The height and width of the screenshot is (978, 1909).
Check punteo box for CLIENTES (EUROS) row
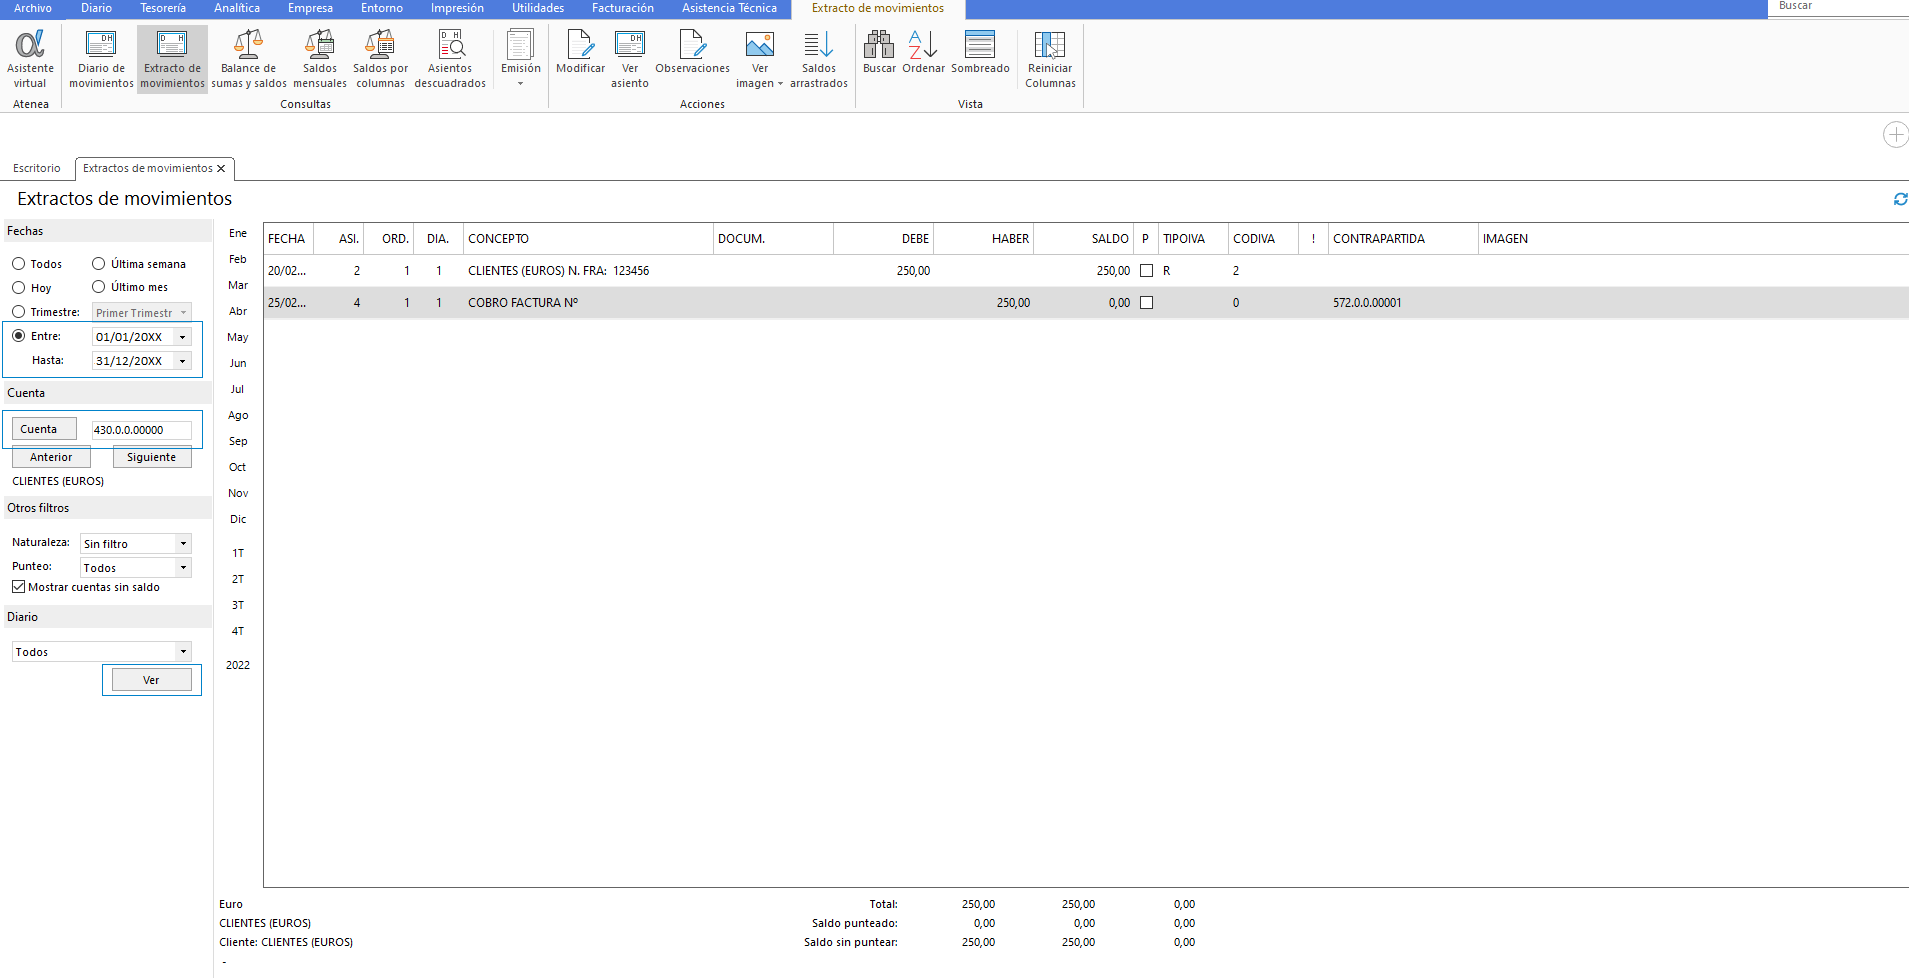1146,271
